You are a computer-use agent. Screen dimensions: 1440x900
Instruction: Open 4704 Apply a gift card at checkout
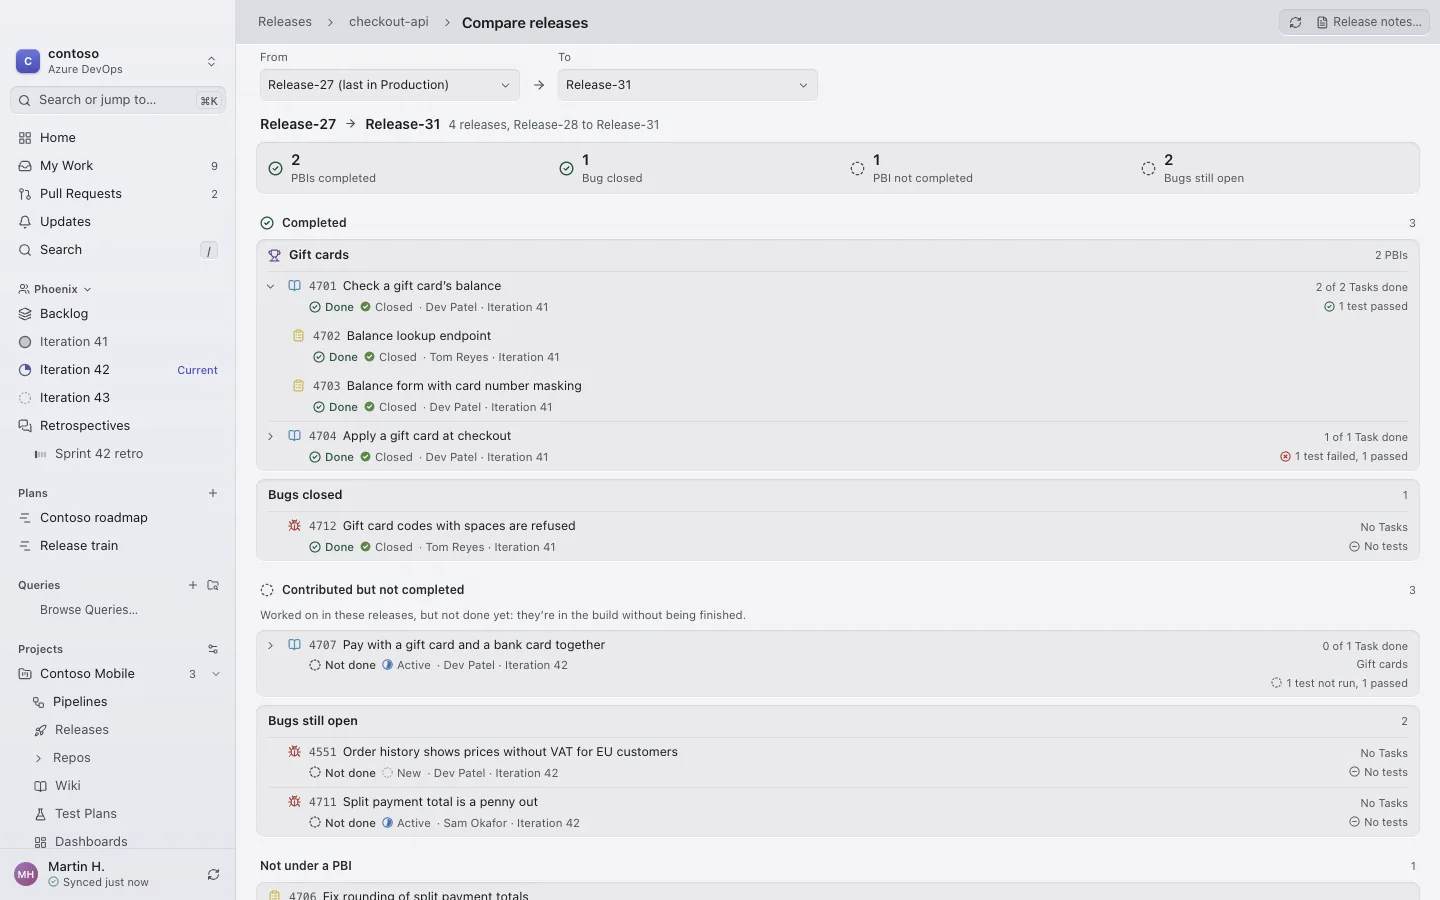coord(426,436)
